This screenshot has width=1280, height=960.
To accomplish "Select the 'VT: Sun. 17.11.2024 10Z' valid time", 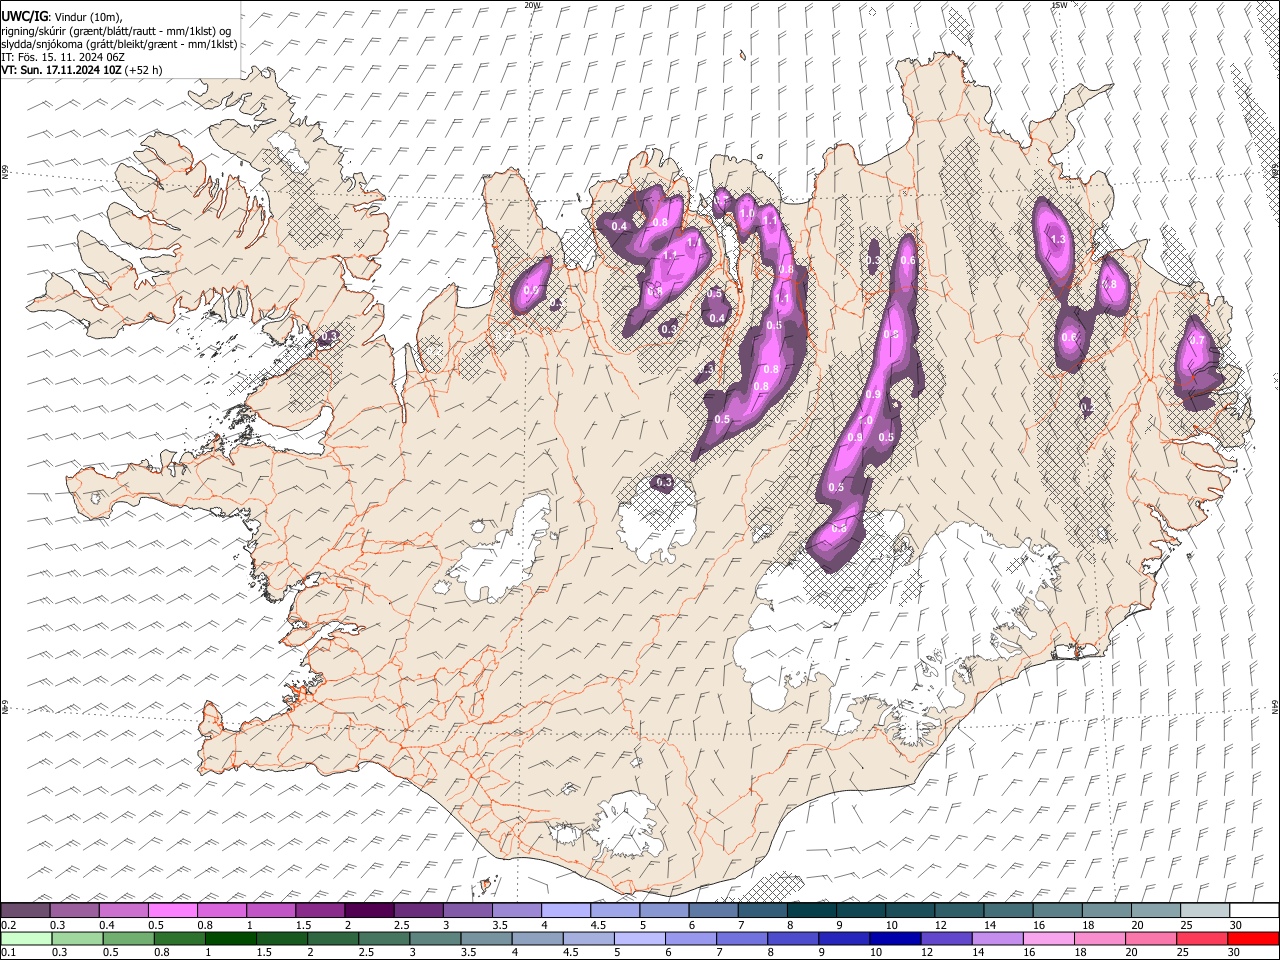I will click(x=62, y=70).
